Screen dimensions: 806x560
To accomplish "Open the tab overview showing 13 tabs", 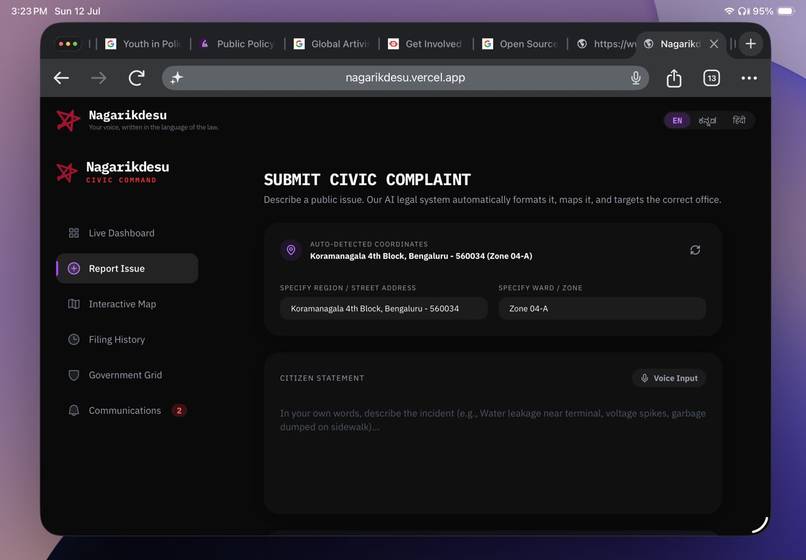I will click(711, 78).
